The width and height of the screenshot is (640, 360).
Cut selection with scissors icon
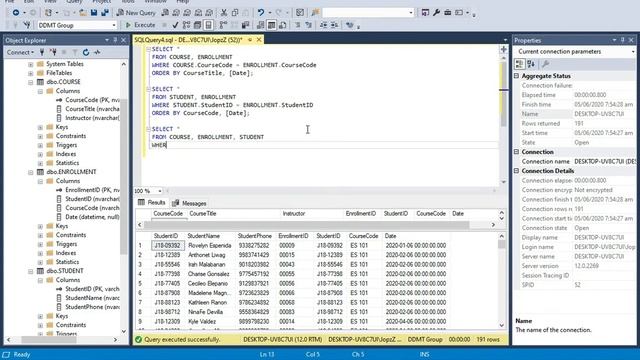(x=224, y=13)
